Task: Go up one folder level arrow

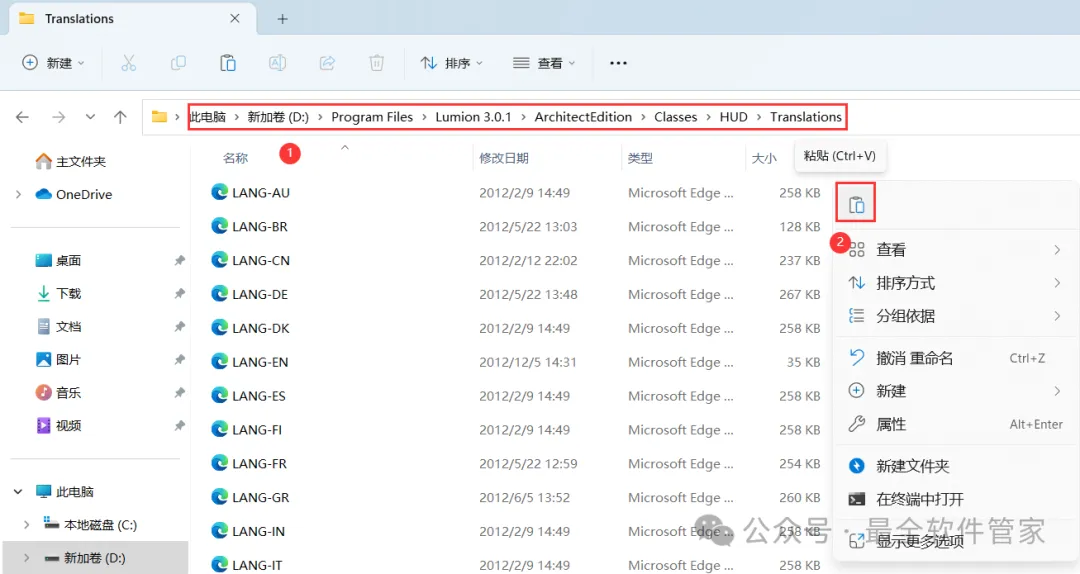Action: tap(121, 117)
